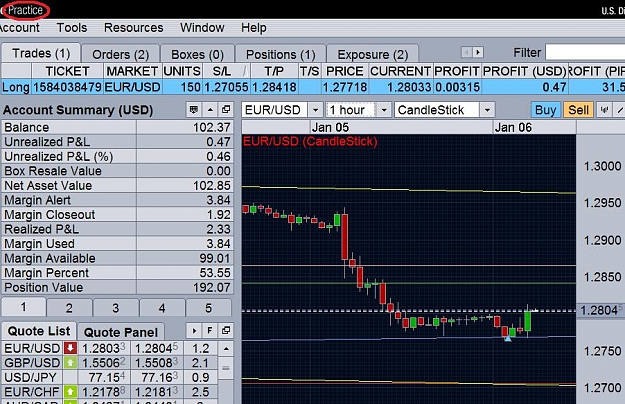The height and width of the screenshot is (404, 625).
Task: Click the tab scroll left arrow near Filter
Action: (466, 52)
